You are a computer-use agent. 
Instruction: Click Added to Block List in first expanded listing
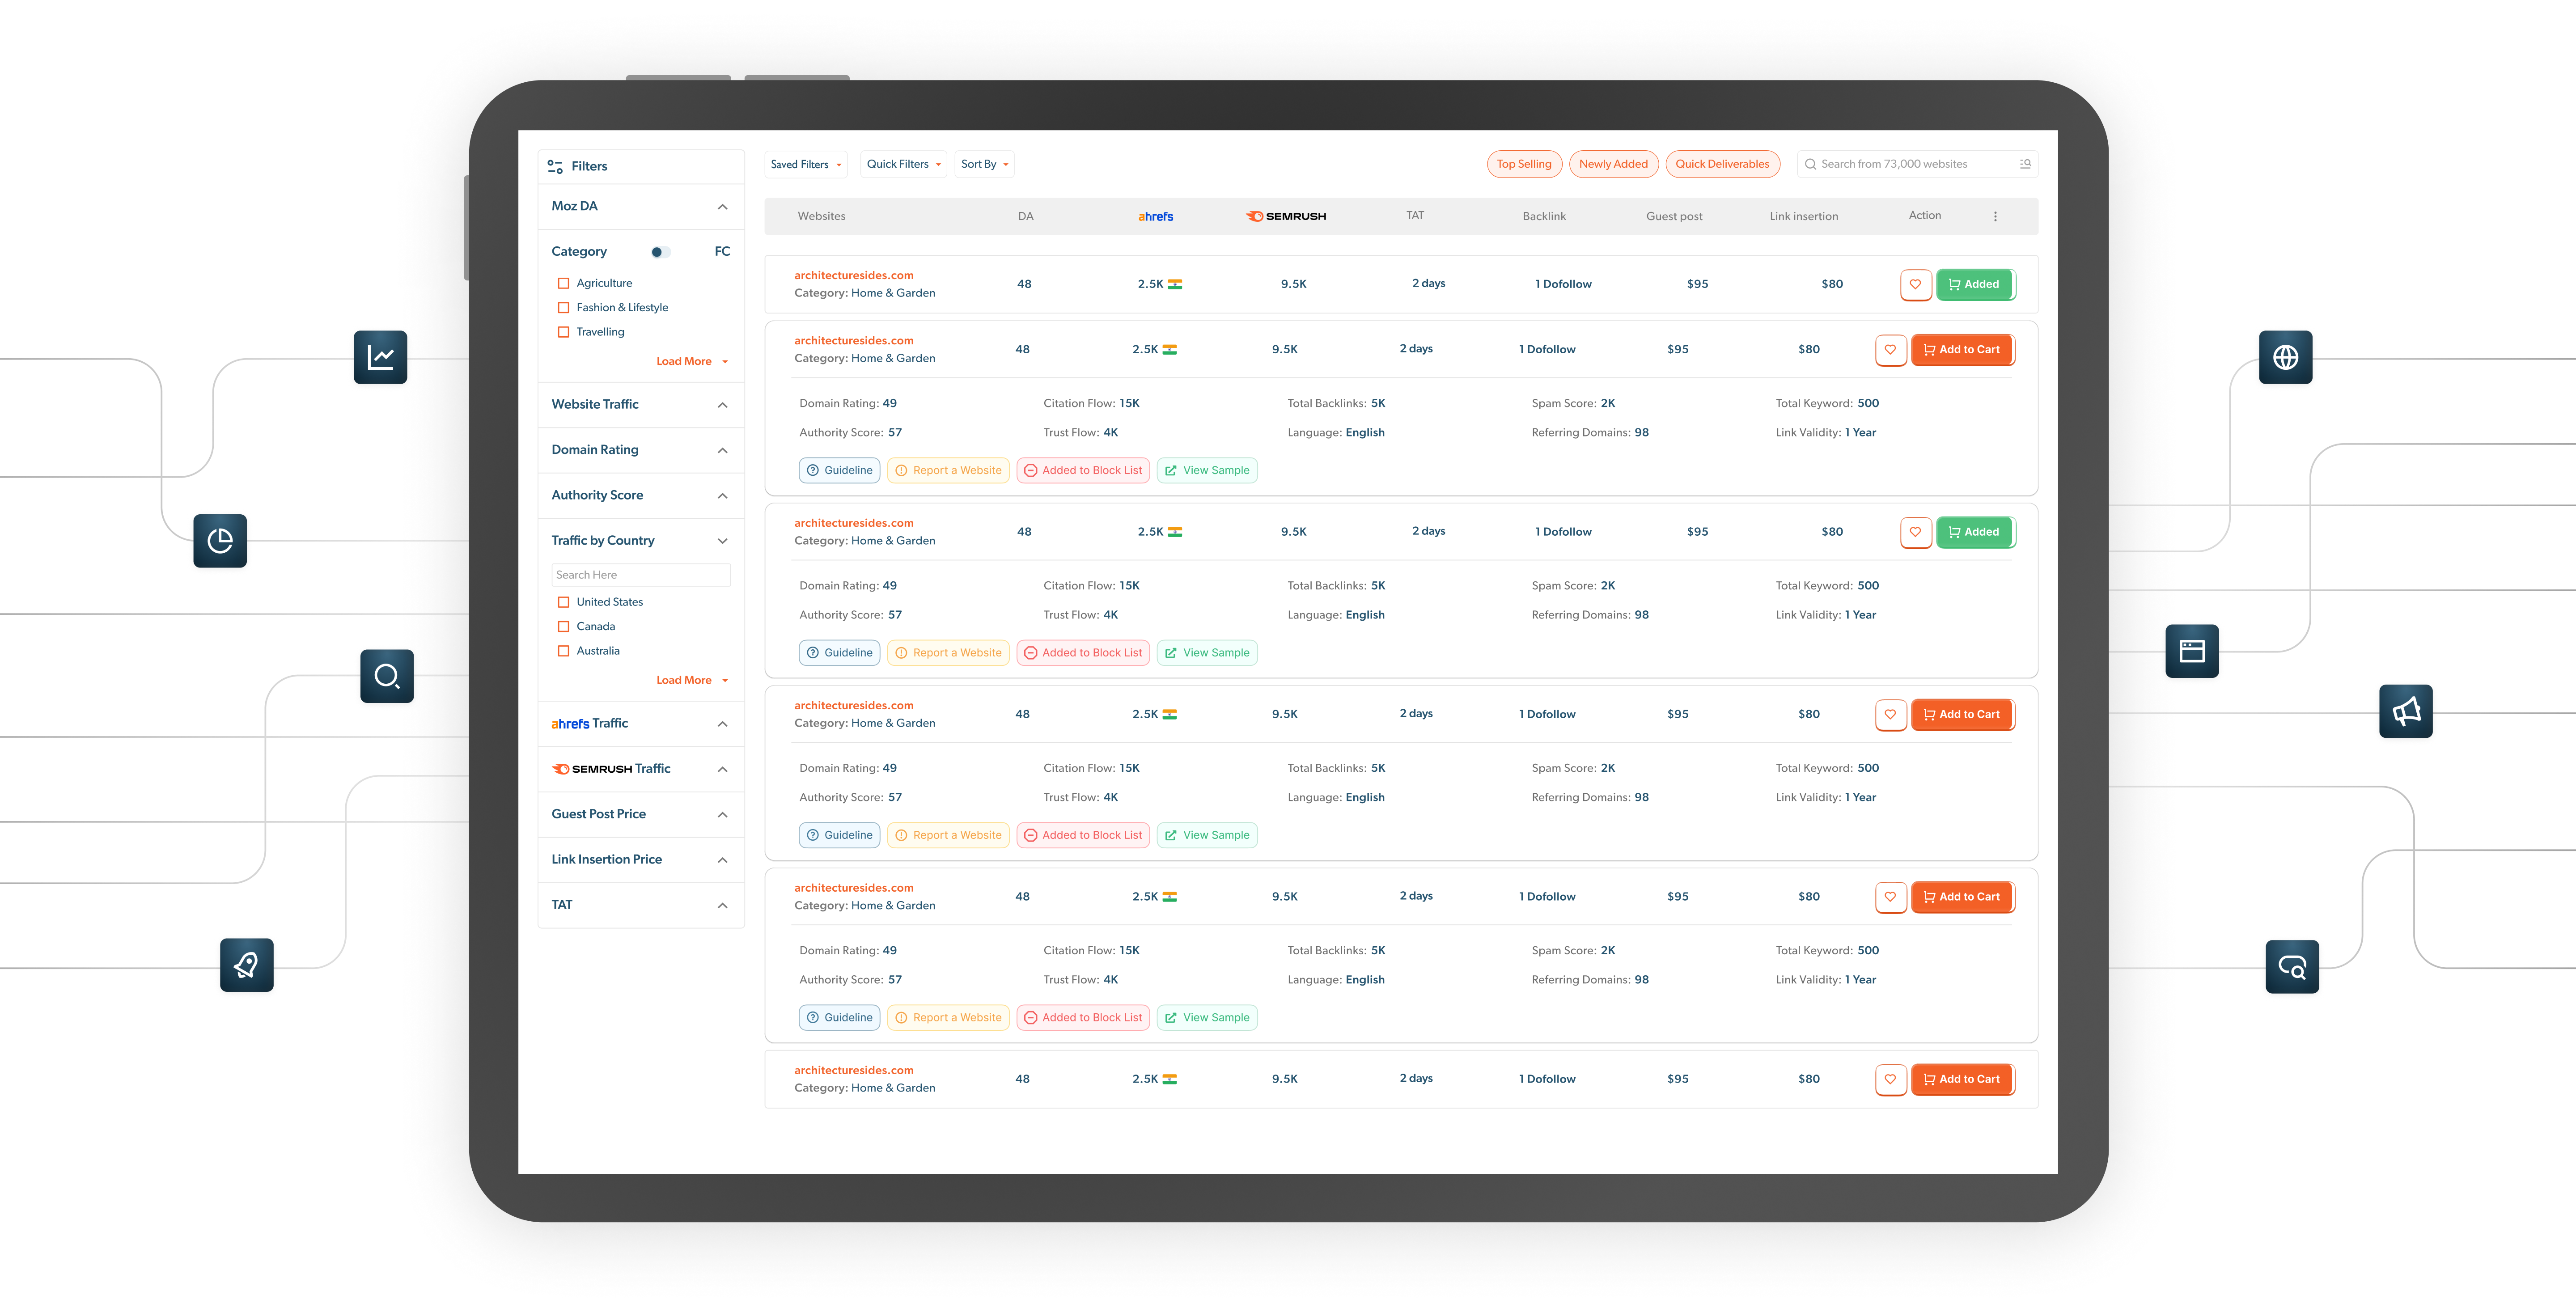[x=1083, y=471]
